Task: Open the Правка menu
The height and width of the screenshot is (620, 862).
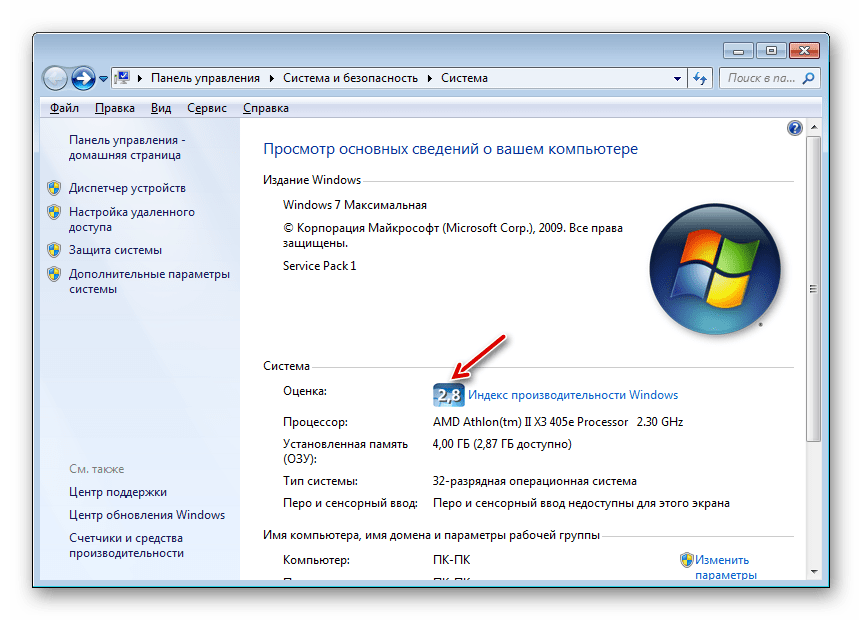Action: (115, 108)
